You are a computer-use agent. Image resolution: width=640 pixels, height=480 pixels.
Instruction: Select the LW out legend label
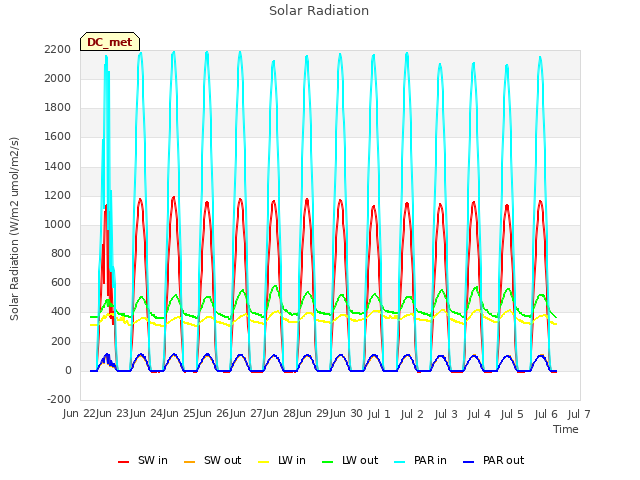coord(360,460)
